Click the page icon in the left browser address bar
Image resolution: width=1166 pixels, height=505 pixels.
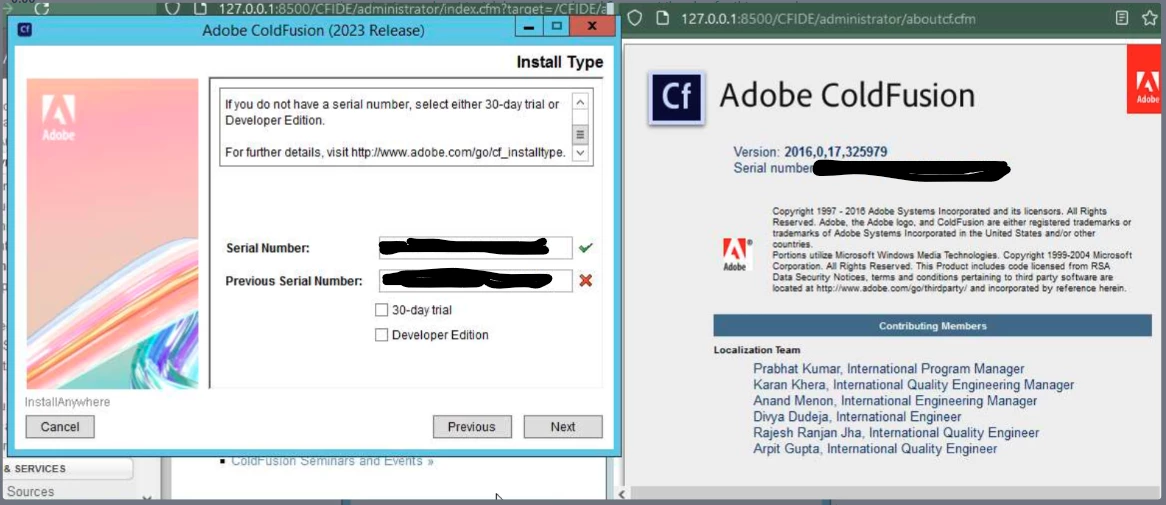(x=199, y=8)
